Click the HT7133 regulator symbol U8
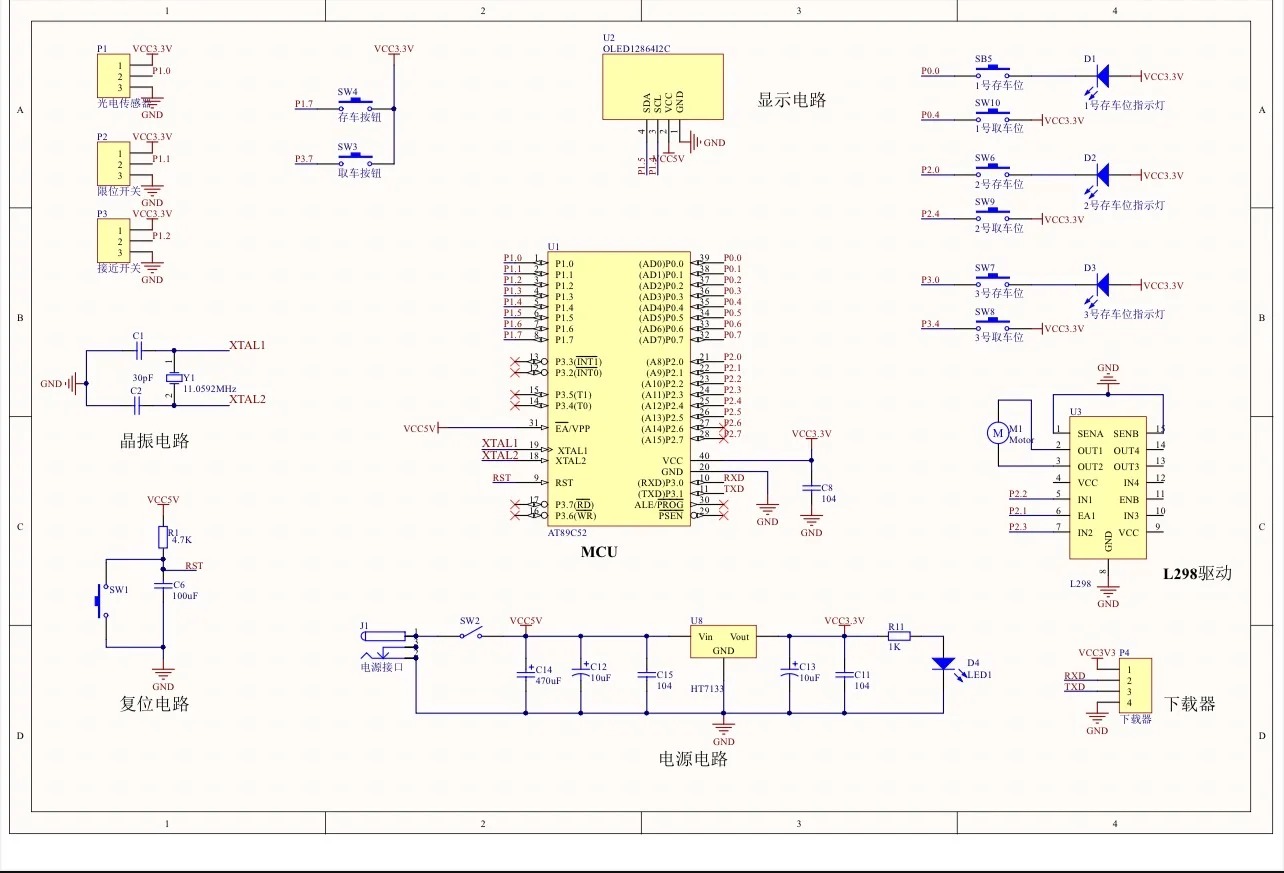The image size is (1284, 873). click(724, 643)
